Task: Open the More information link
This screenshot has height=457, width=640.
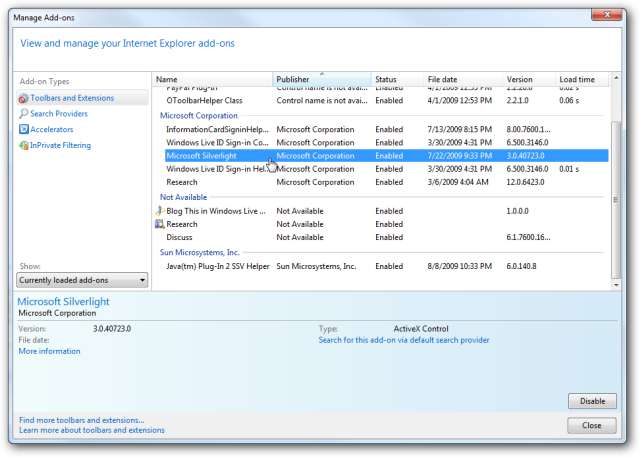Action: (49, 351)
